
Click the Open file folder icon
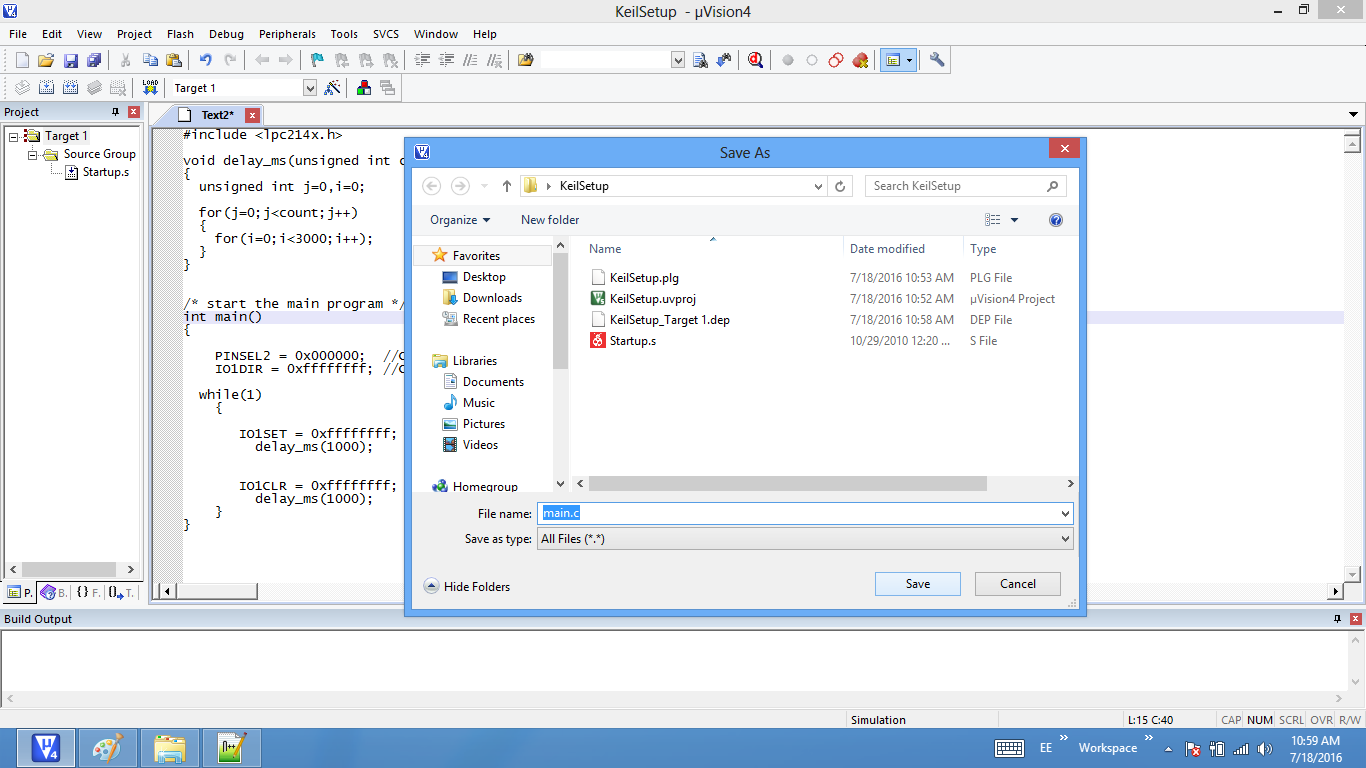point(46,60)
